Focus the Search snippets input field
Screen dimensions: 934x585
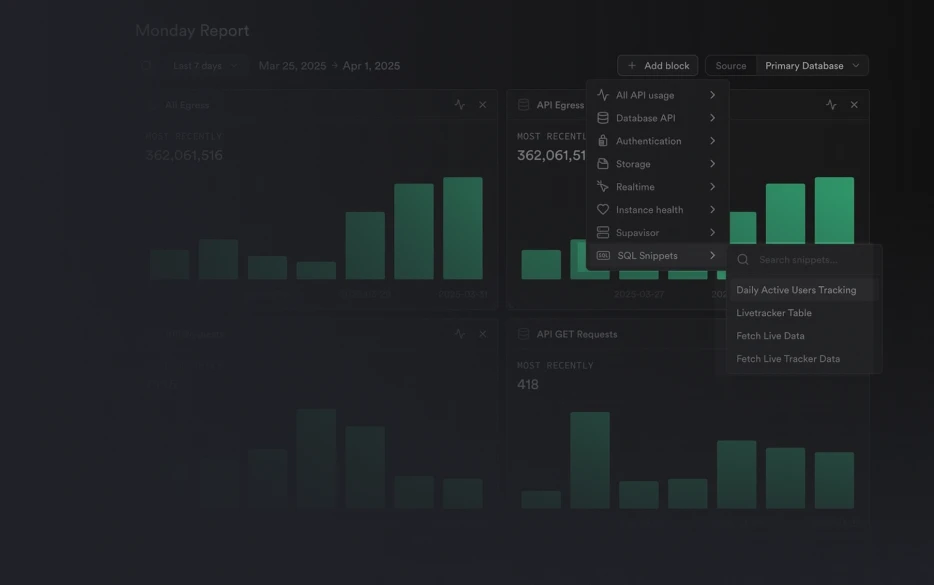pyautogui.click(x=810, y=260)
